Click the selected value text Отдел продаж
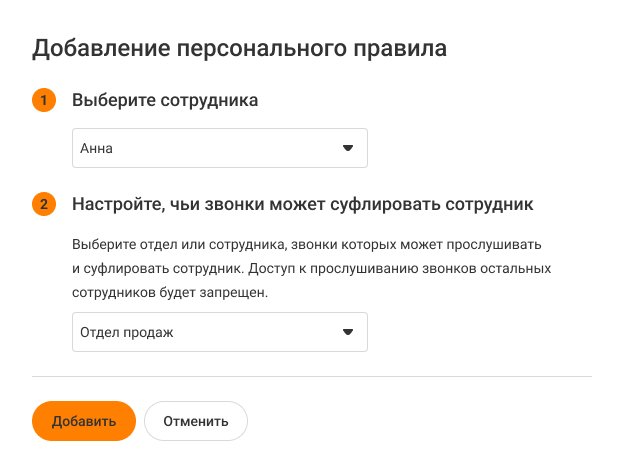This screenshot has height=473, width=624. (127, 332)
